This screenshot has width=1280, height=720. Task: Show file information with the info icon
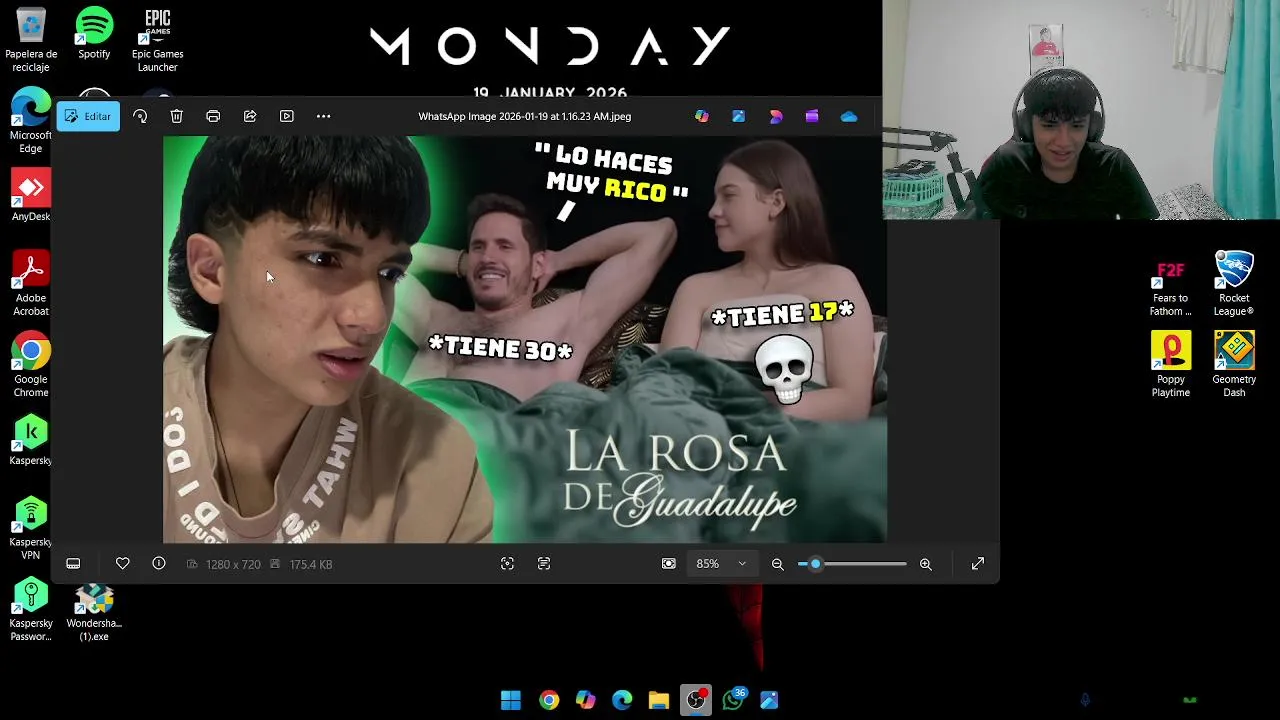pyautogui.click(x=158, y=564)
